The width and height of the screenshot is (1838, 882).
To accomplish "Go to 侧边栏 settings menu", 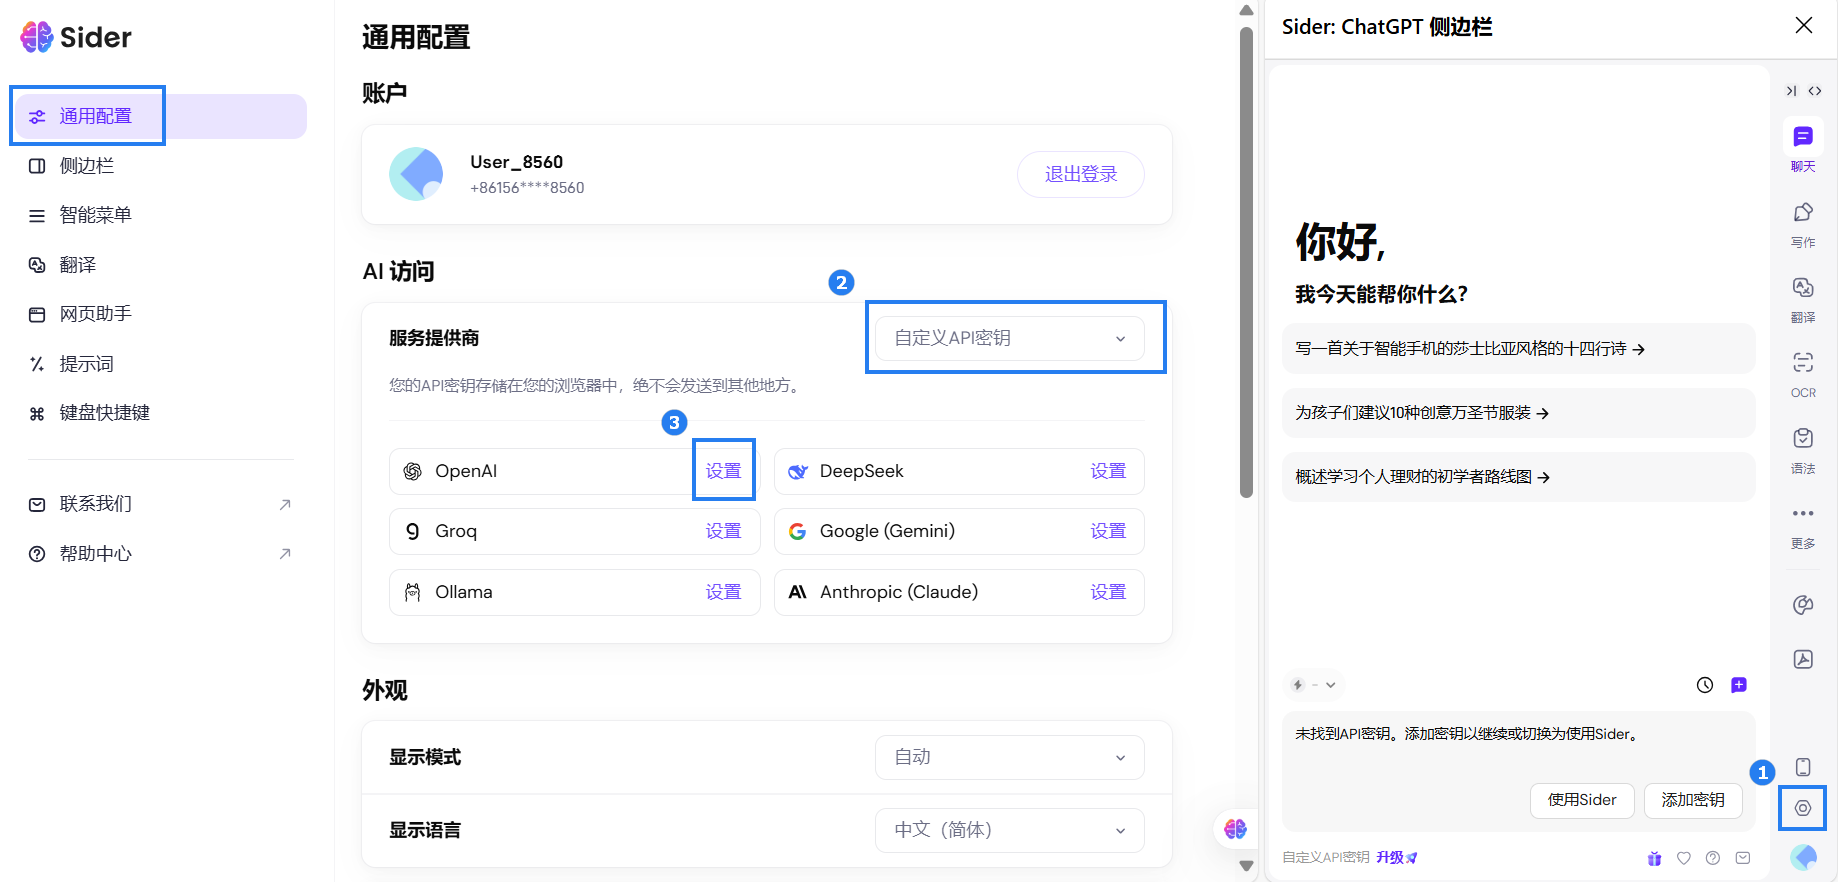I will 87,166.
